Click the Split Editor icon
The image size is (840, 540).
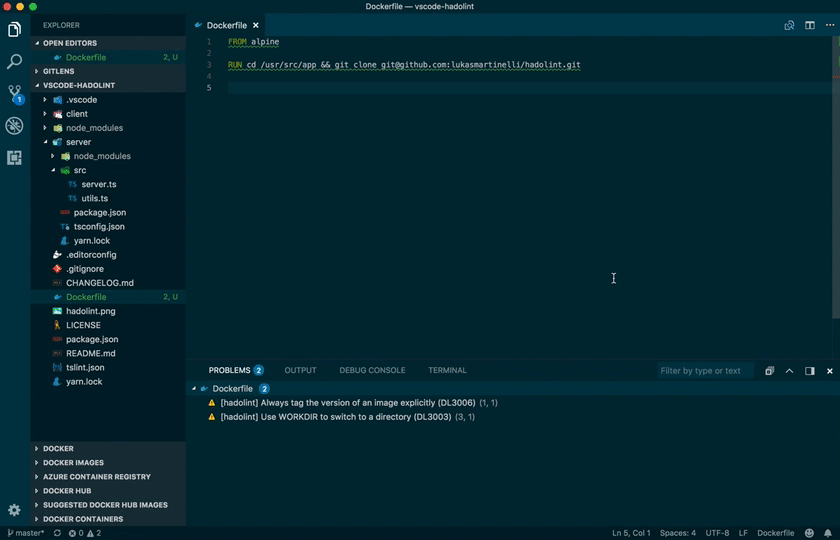tap(810, 25)
